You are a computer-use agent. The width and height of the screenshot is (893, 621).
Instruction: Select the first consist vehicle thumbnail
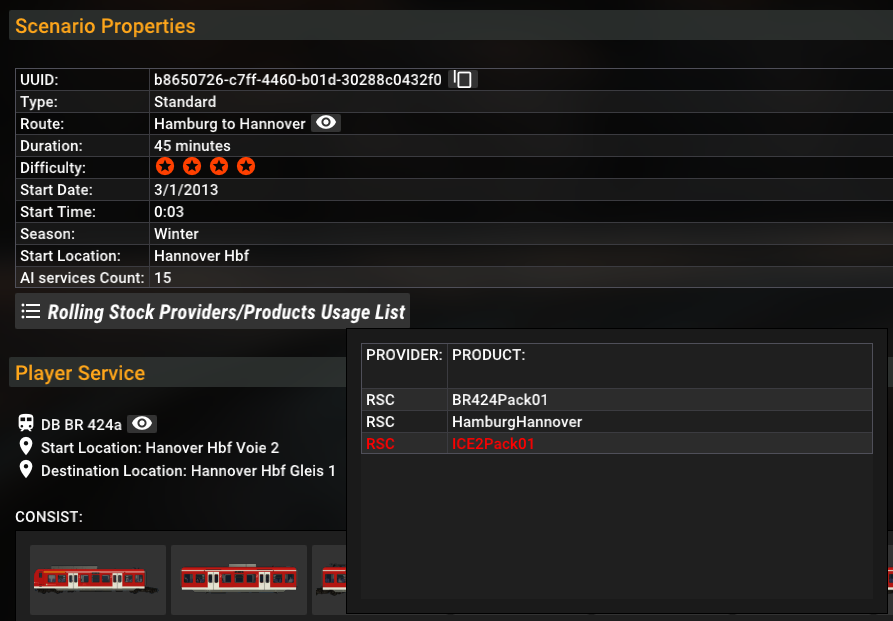[97, 579]
